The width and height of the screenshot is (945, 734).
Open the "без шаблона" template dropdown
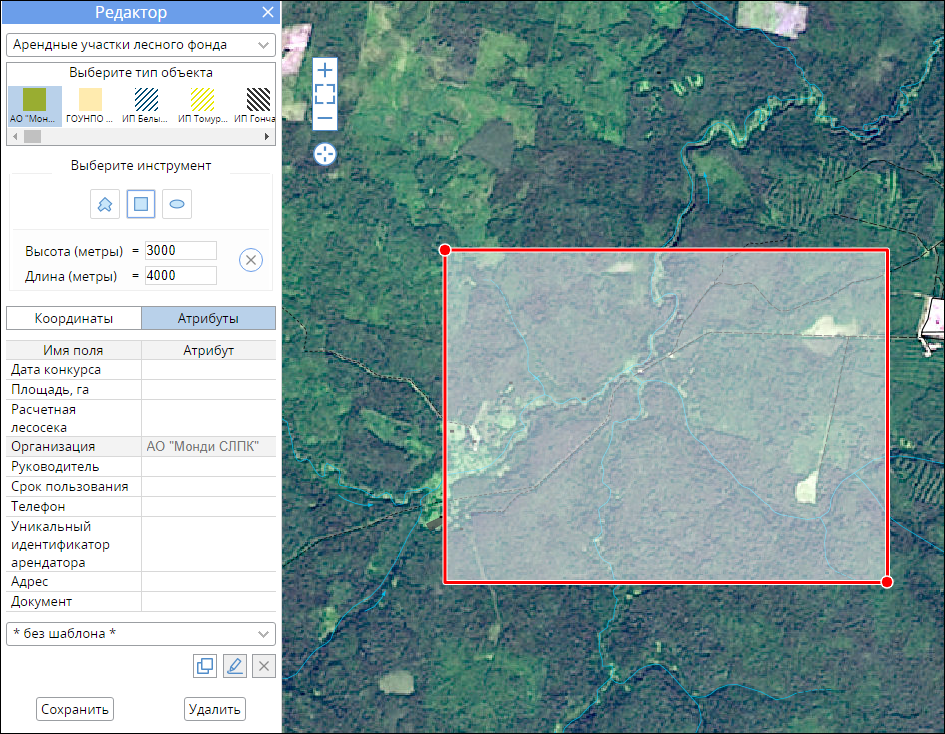(141, 634)
